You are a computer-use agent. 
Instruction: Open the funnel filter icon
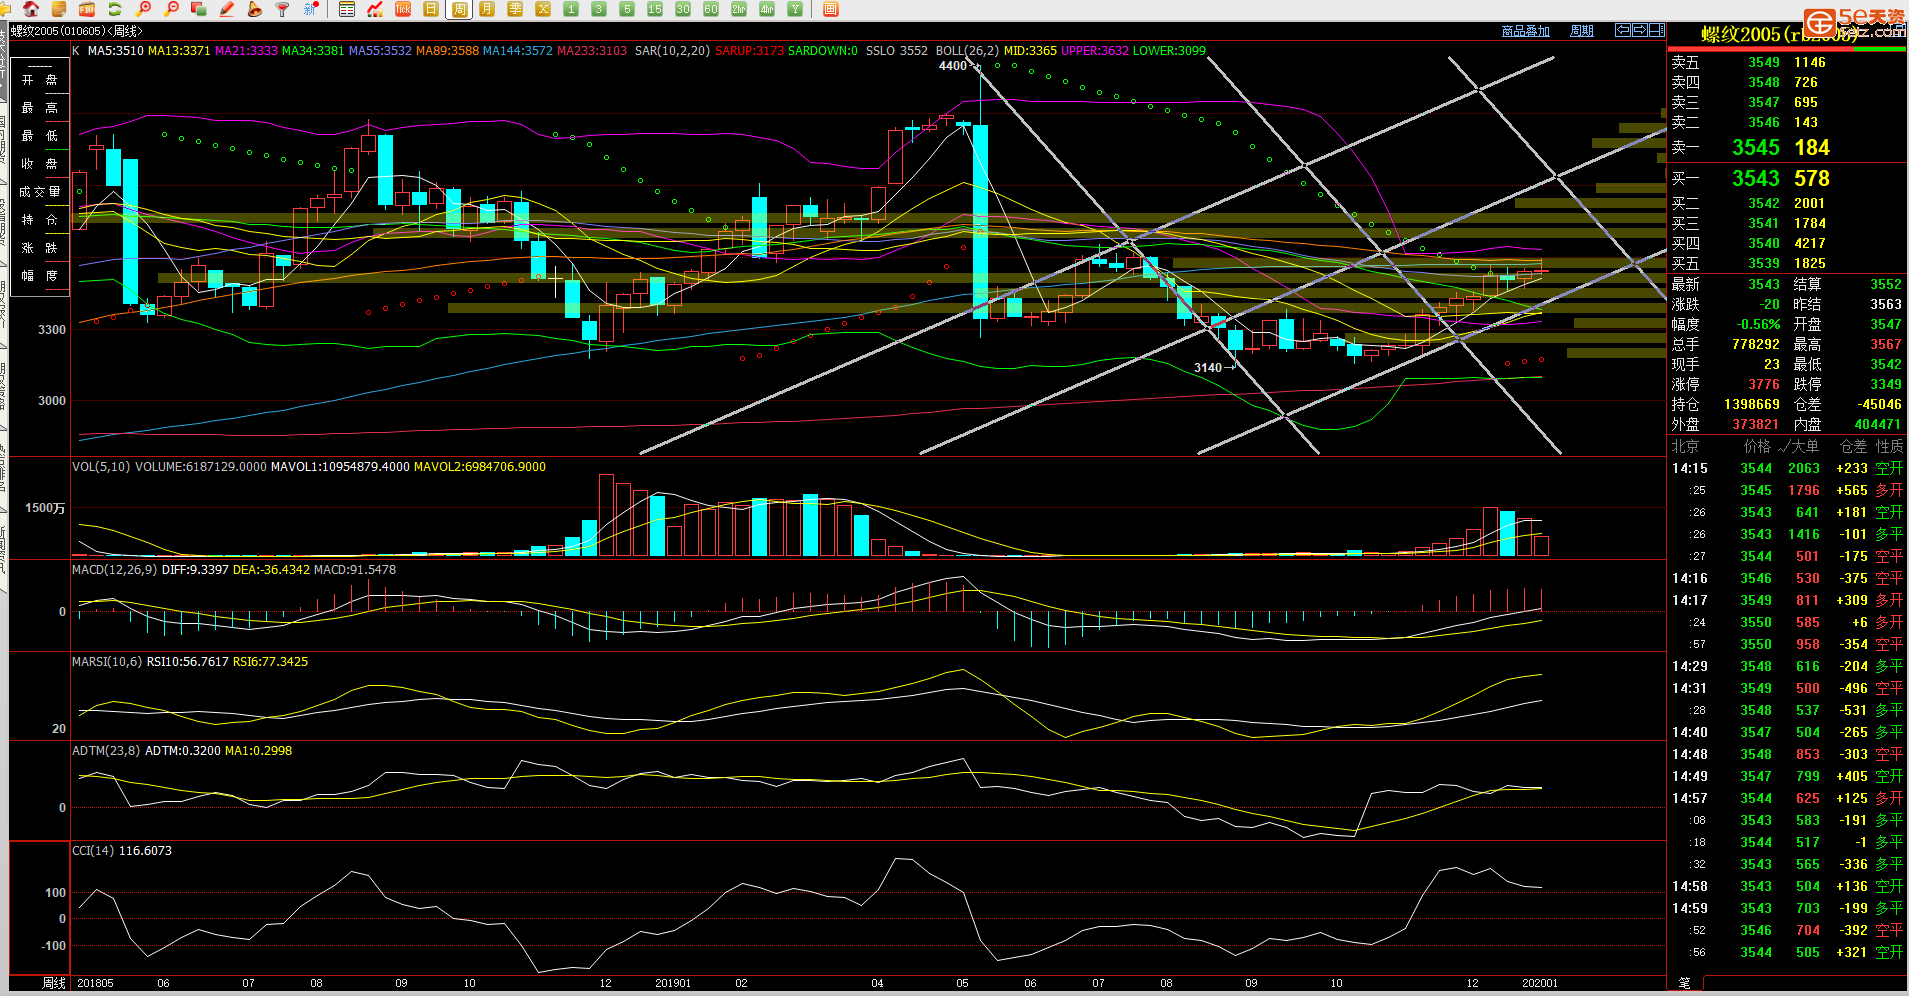[x=282, y=9]
